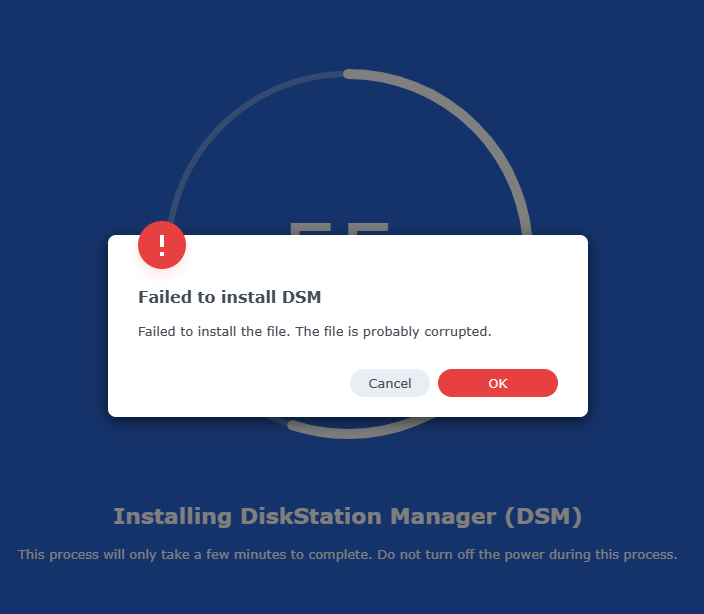704x614 pixels.
Task: Dismiss the dialog with Cancel
Action: click(x=390, y=383)
